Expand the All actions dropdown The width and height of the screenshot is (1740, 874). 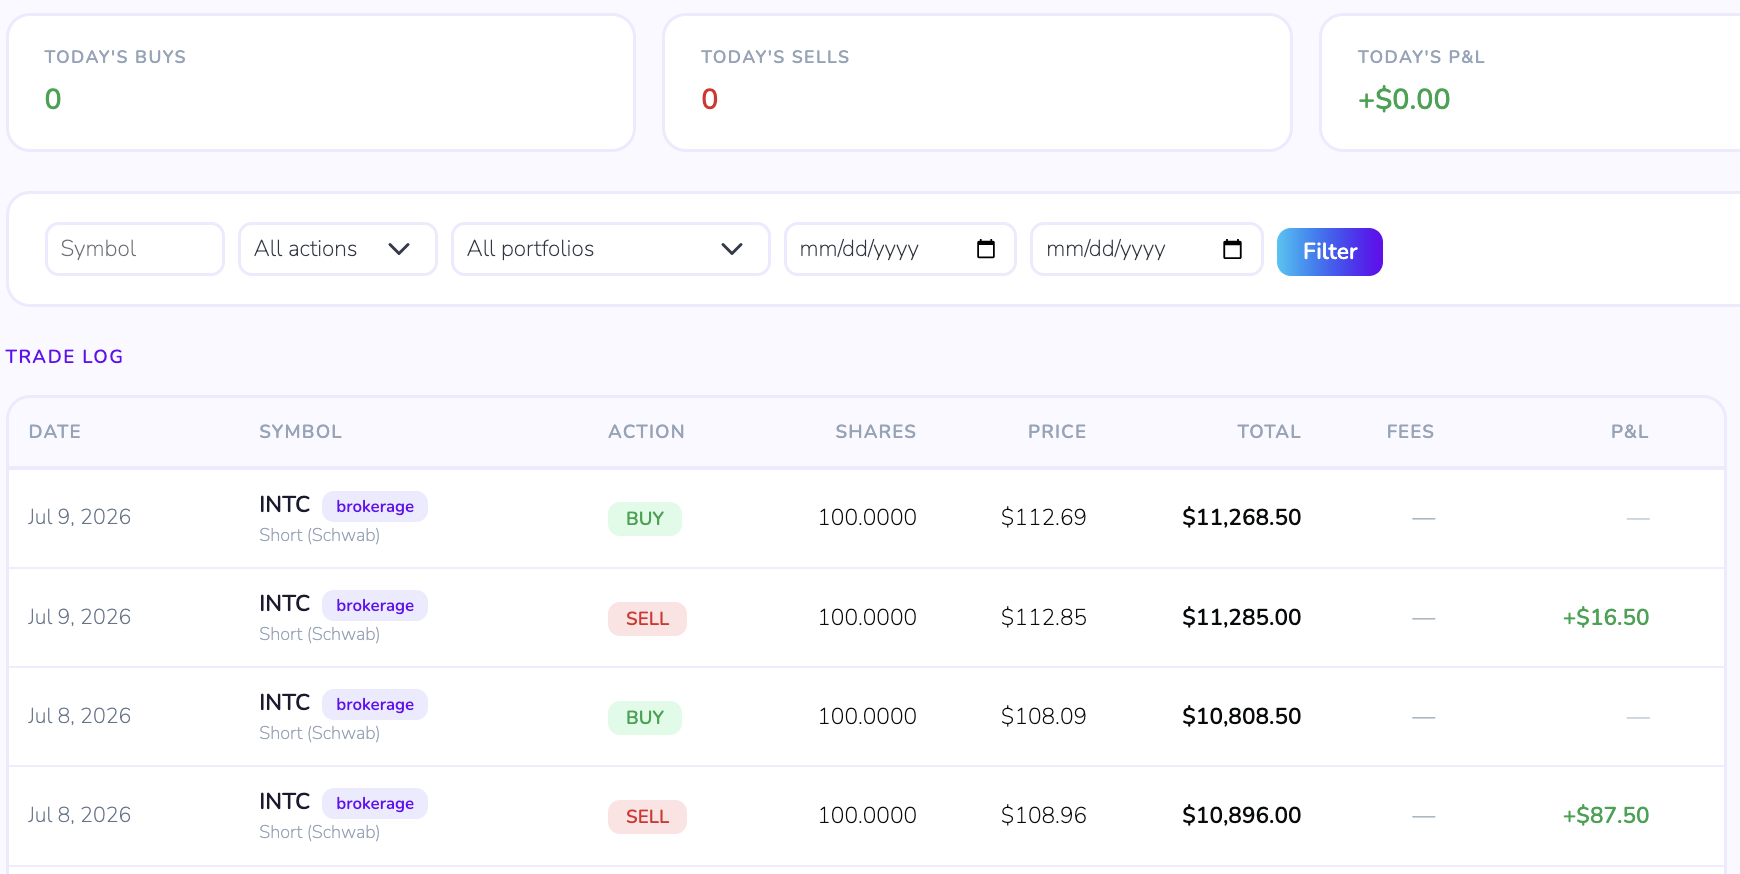coord(338,249)
